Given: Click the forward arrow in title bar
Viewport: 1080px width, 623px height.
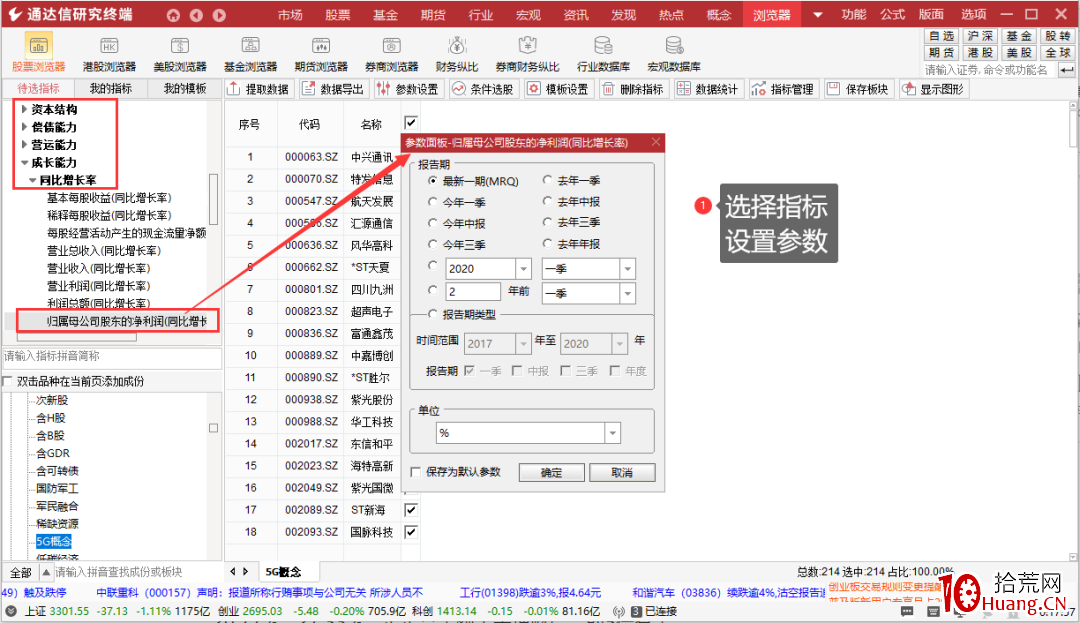Looking at the screenshot, I should [219, 14].
